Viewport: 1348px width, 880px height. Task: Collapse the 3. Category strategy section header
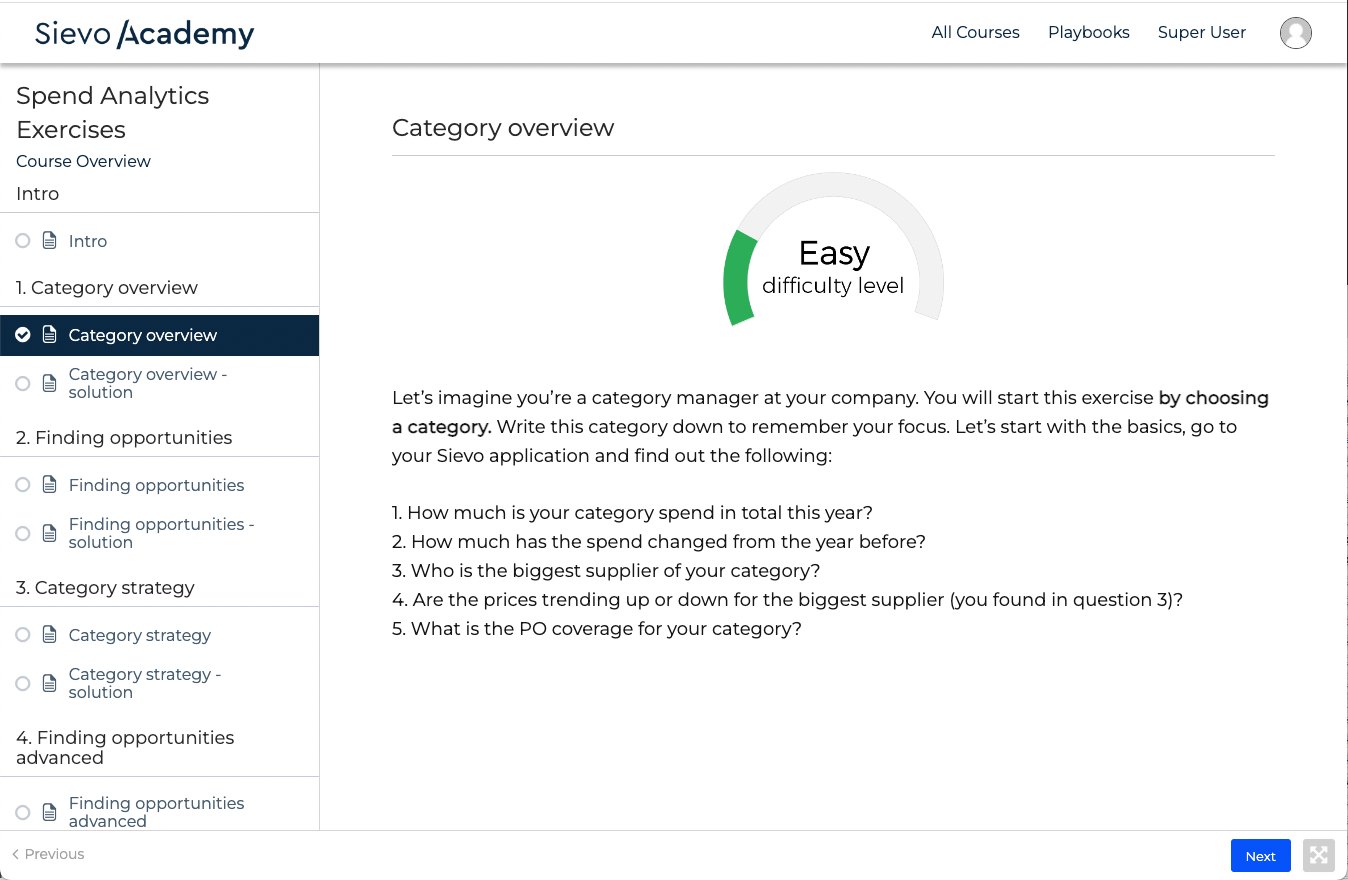[105, 588]
